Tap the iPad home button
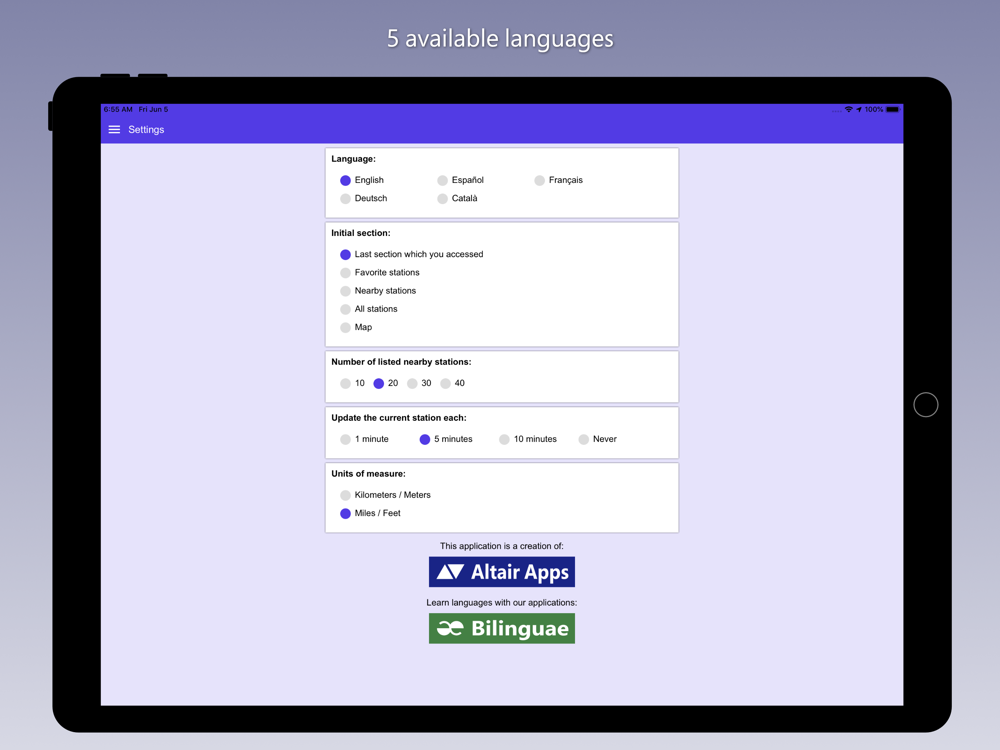 pos(925,404)
